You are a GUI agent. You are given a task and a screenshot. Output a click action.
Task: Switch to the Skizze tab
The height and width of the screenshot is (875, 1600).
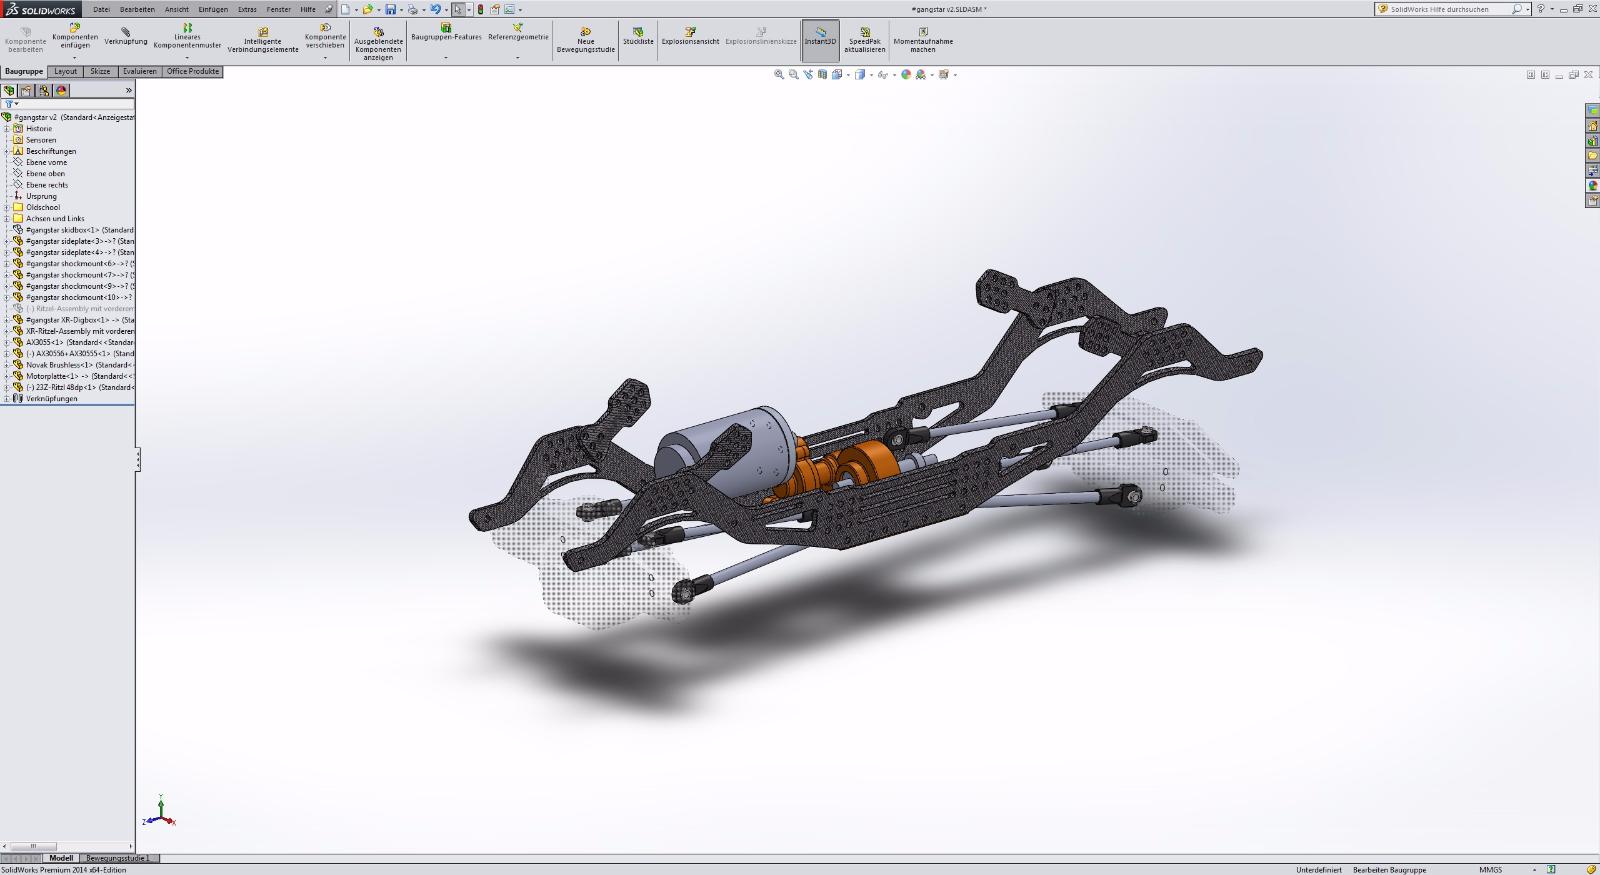coord(100,72)
